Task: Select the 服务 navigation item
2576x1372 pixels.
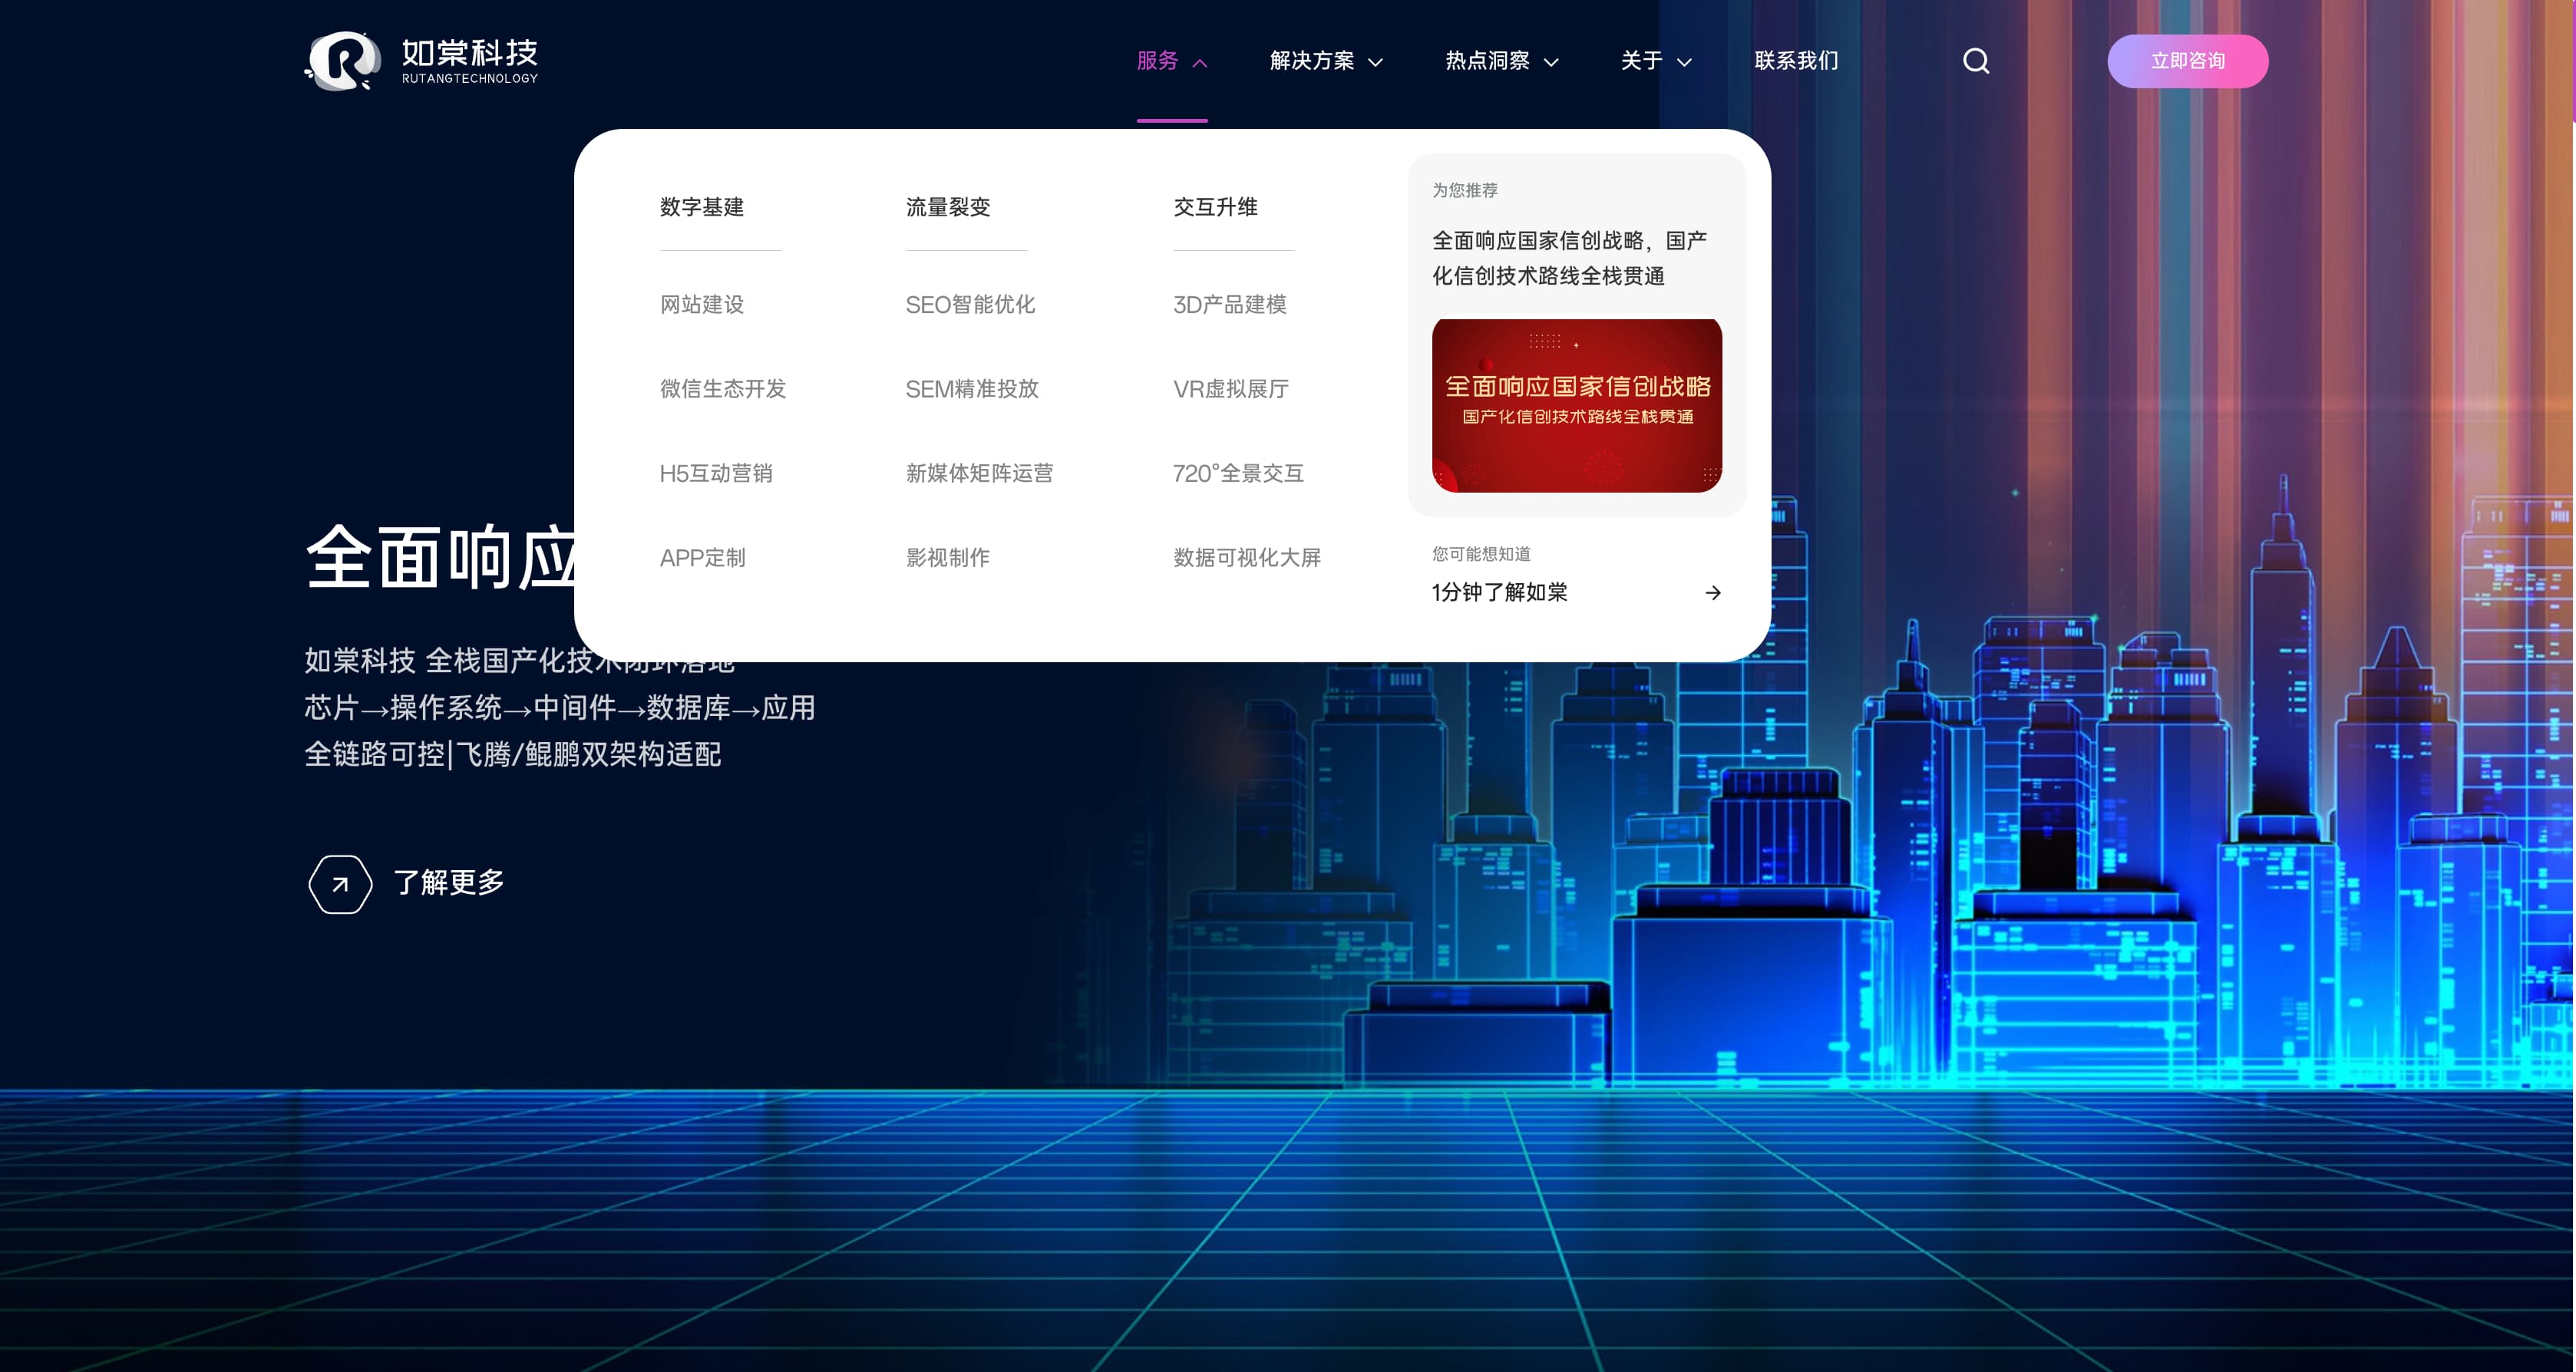Action: coord(1158,61)
